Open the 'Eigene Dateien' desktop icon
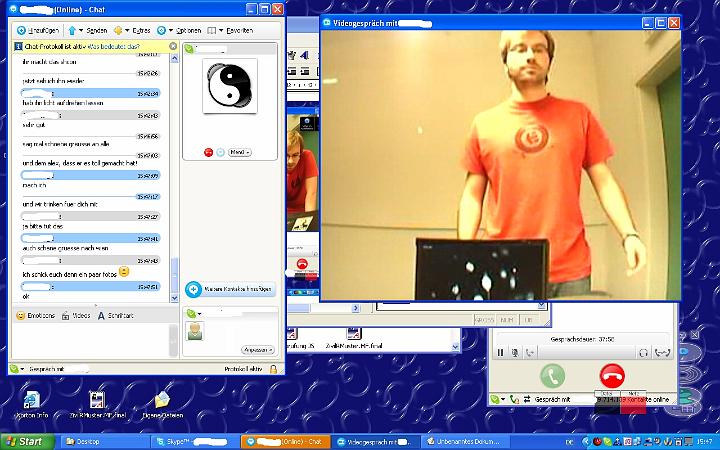The width and height of the screenshot is (720, 450). point(162,405)
